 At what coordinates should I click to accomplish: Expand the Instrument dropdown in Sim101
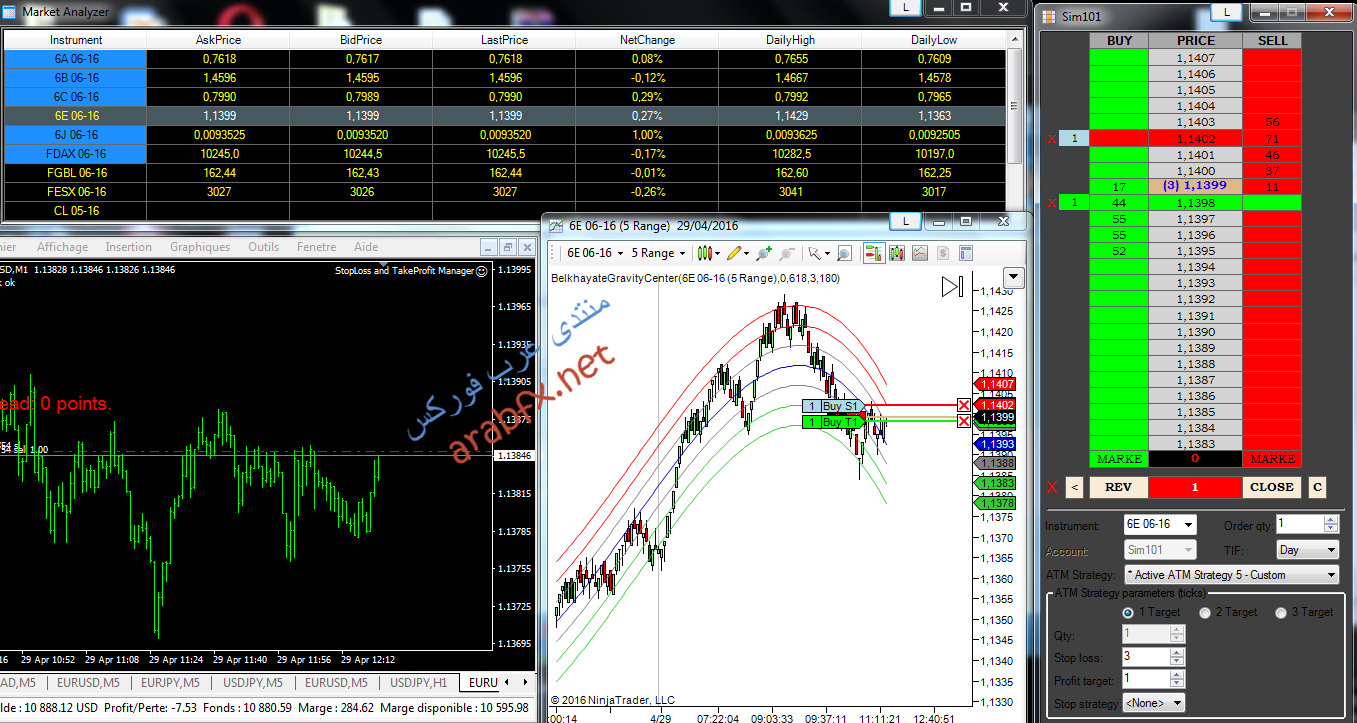click(1188, 524)
